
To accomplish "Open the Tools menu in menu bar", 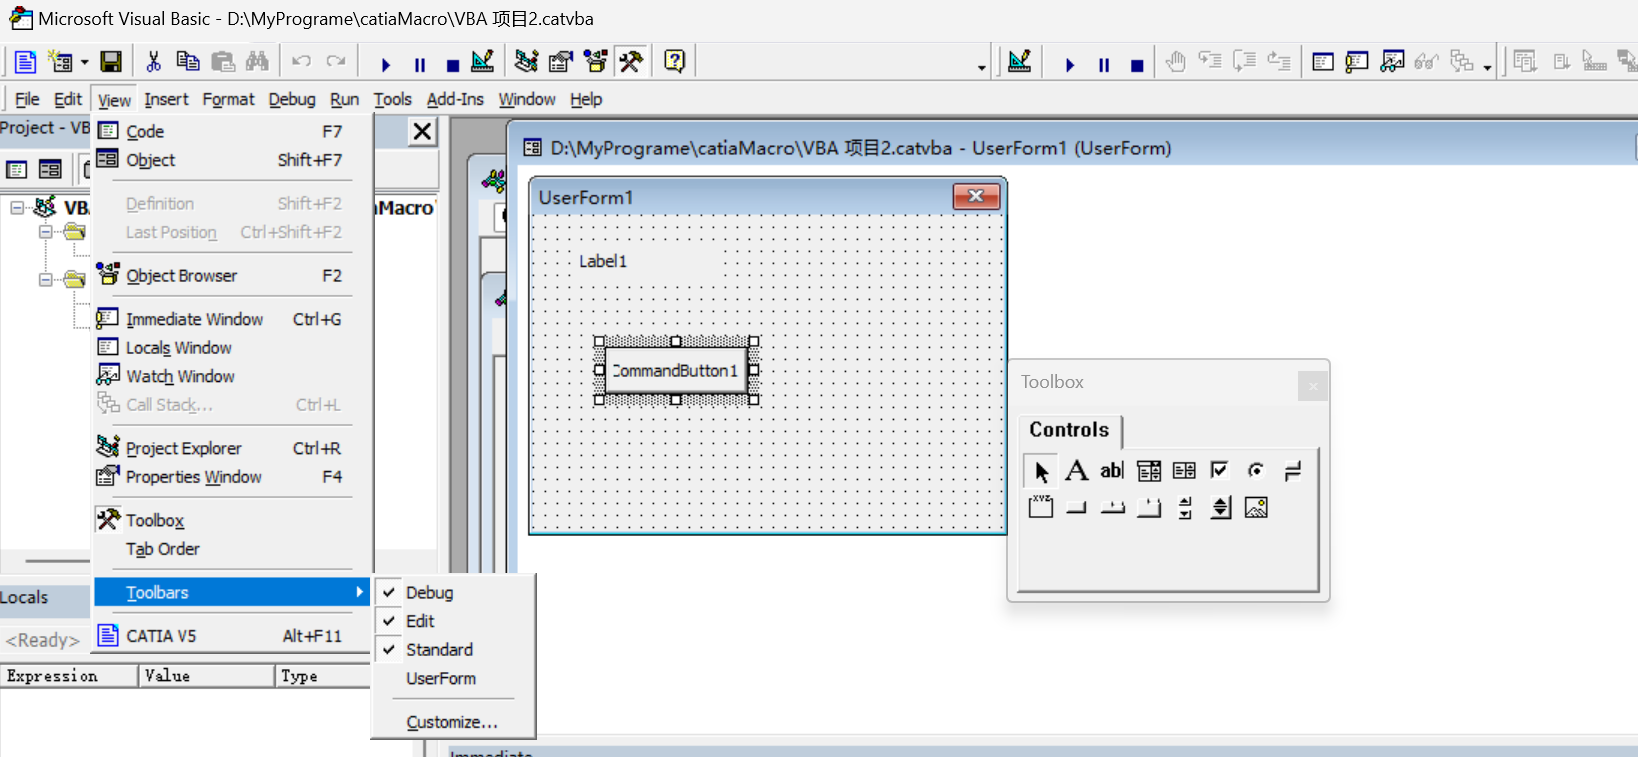I will (393, 99).
